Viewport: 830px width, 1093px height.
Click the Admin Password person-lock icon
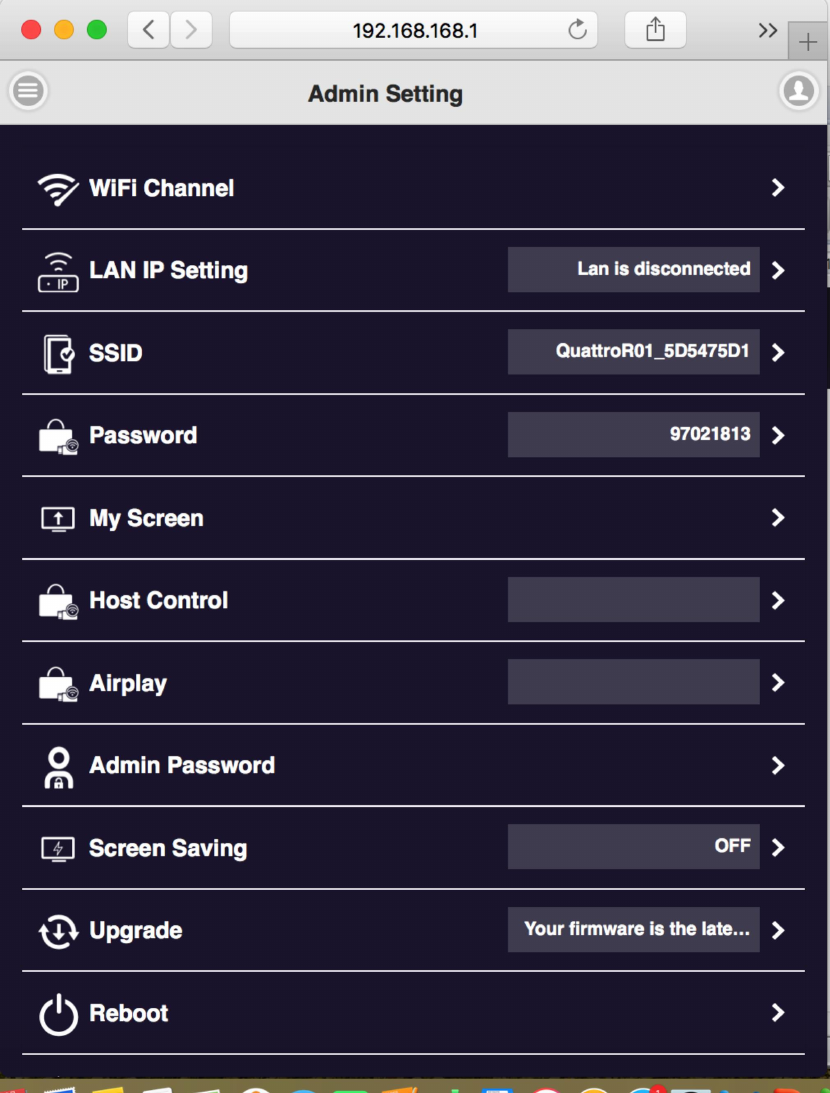pos(58,766)
